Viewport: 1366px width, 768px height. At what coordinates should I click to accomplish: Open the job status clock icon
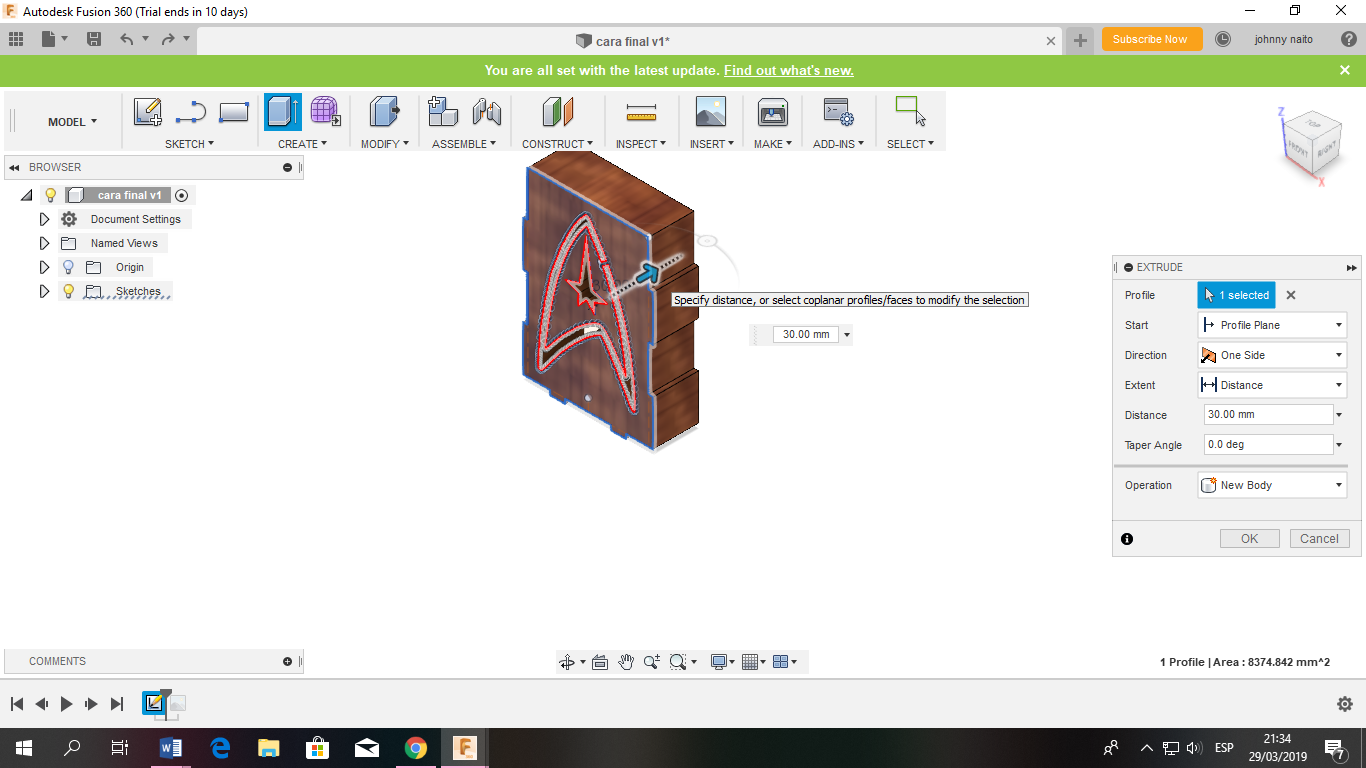tap(1223, 39)
